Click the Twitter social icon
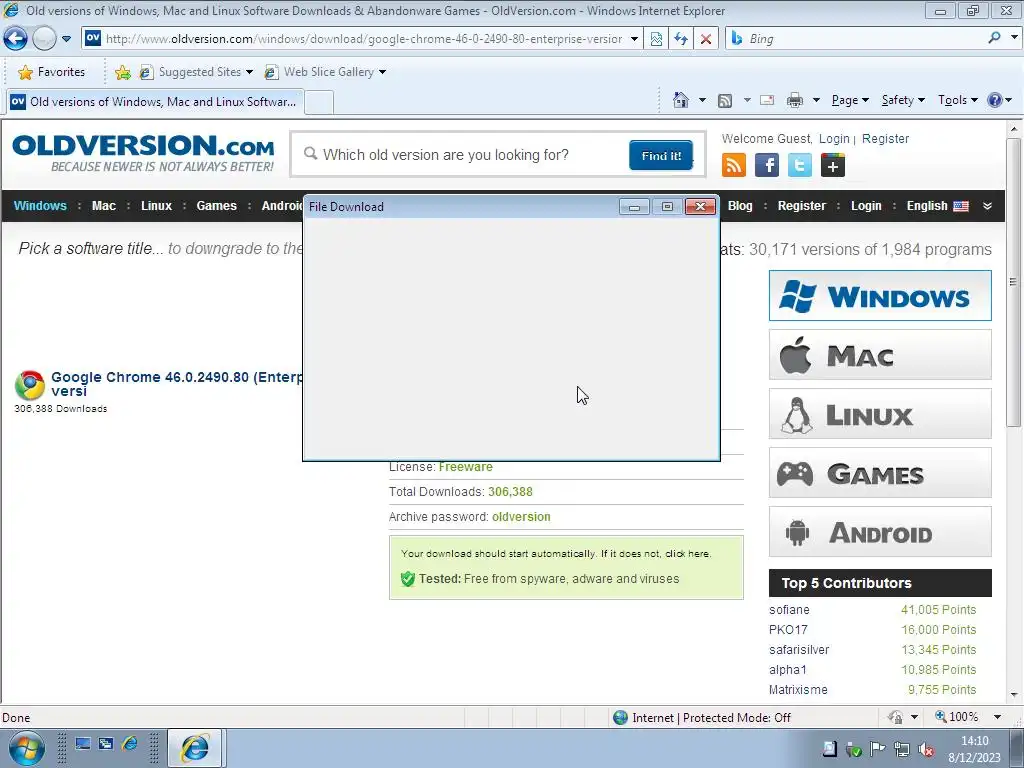This screenshot has width=1024, height=768. [800, 165]
